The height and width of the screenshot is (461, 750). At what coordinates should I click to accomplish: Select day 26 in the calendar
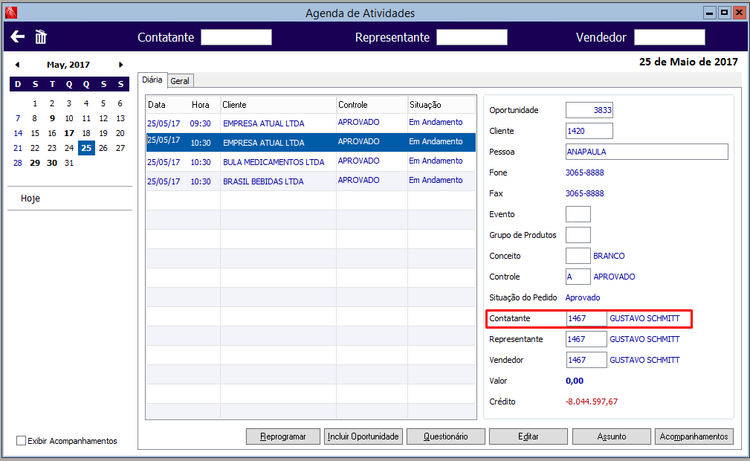103,148
